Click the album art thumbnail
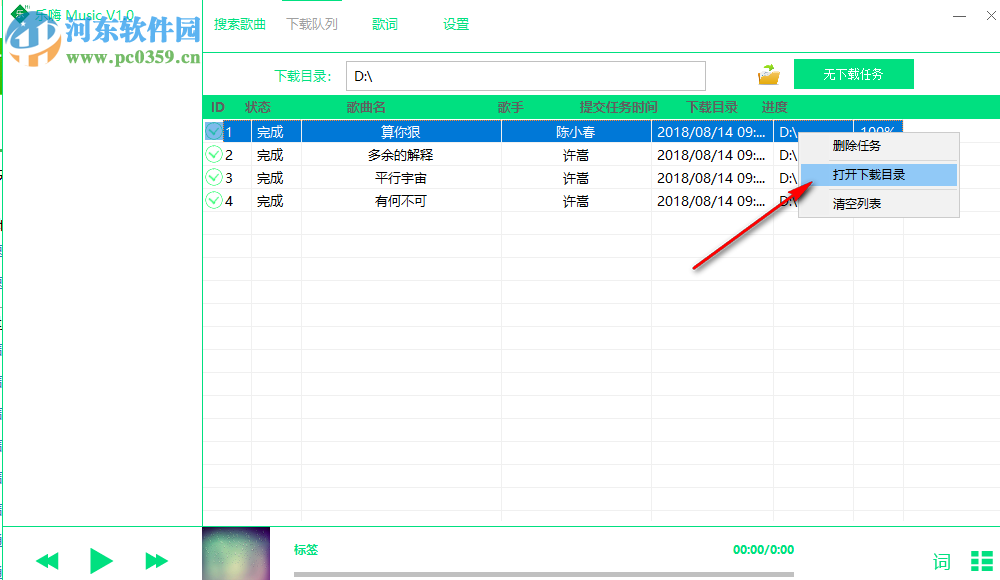 click(x=236, y=553)
